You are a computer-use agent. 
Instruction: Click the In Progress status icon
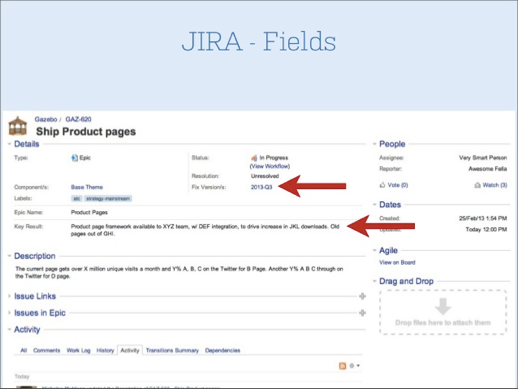click(x=254, y=158)
